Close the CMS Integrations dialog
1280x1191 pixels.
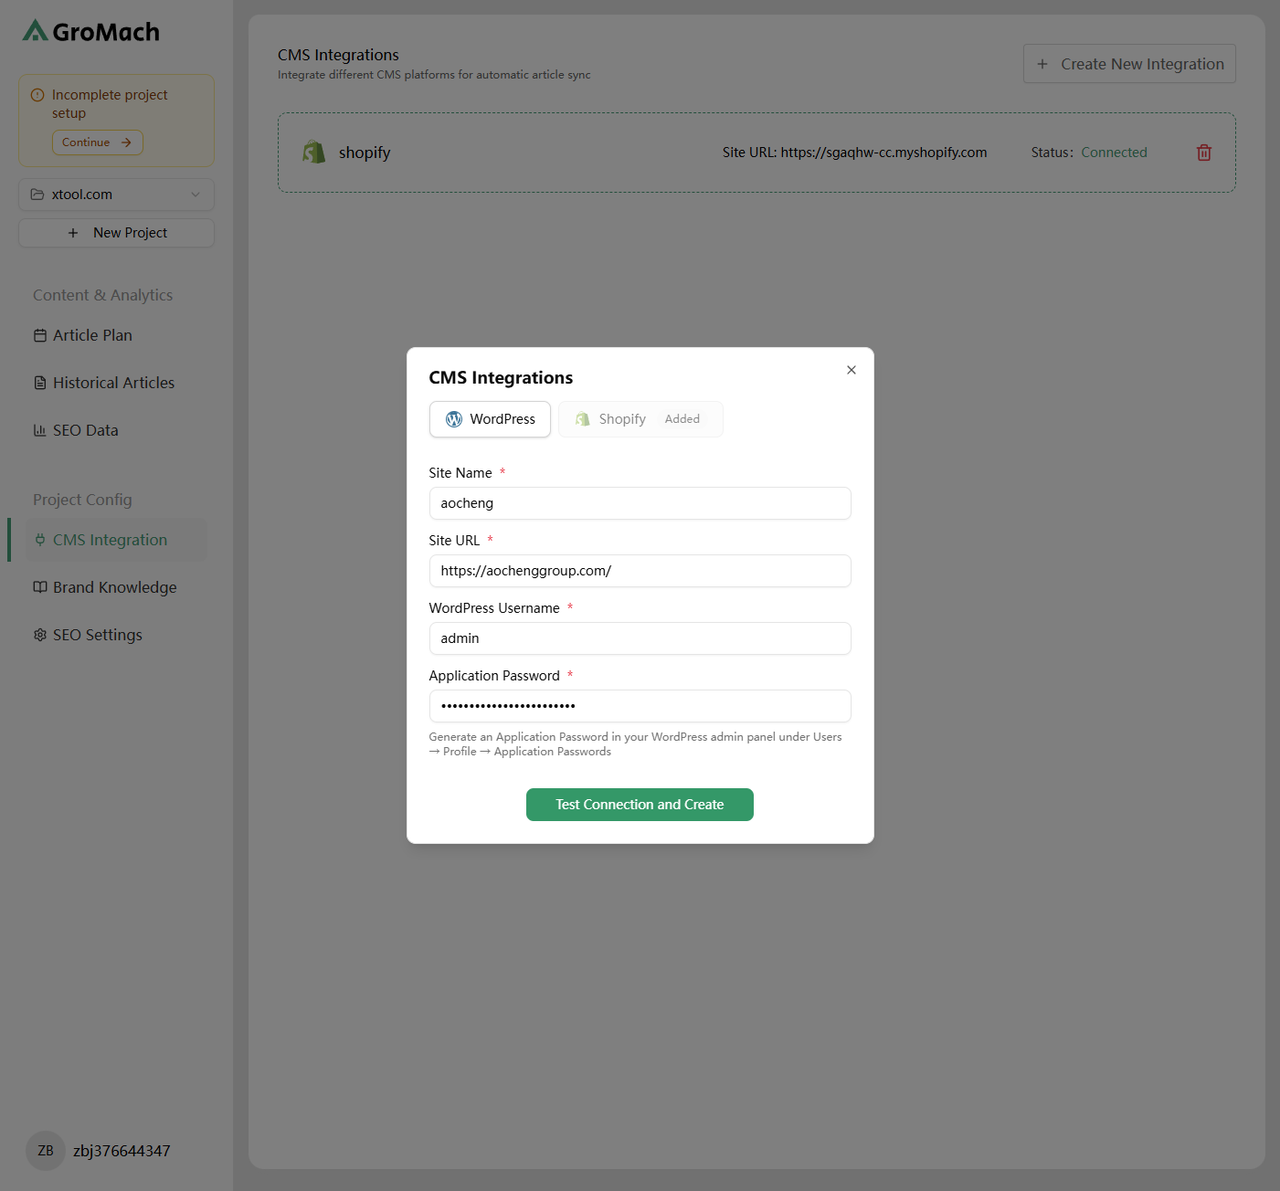coord(851,370)
